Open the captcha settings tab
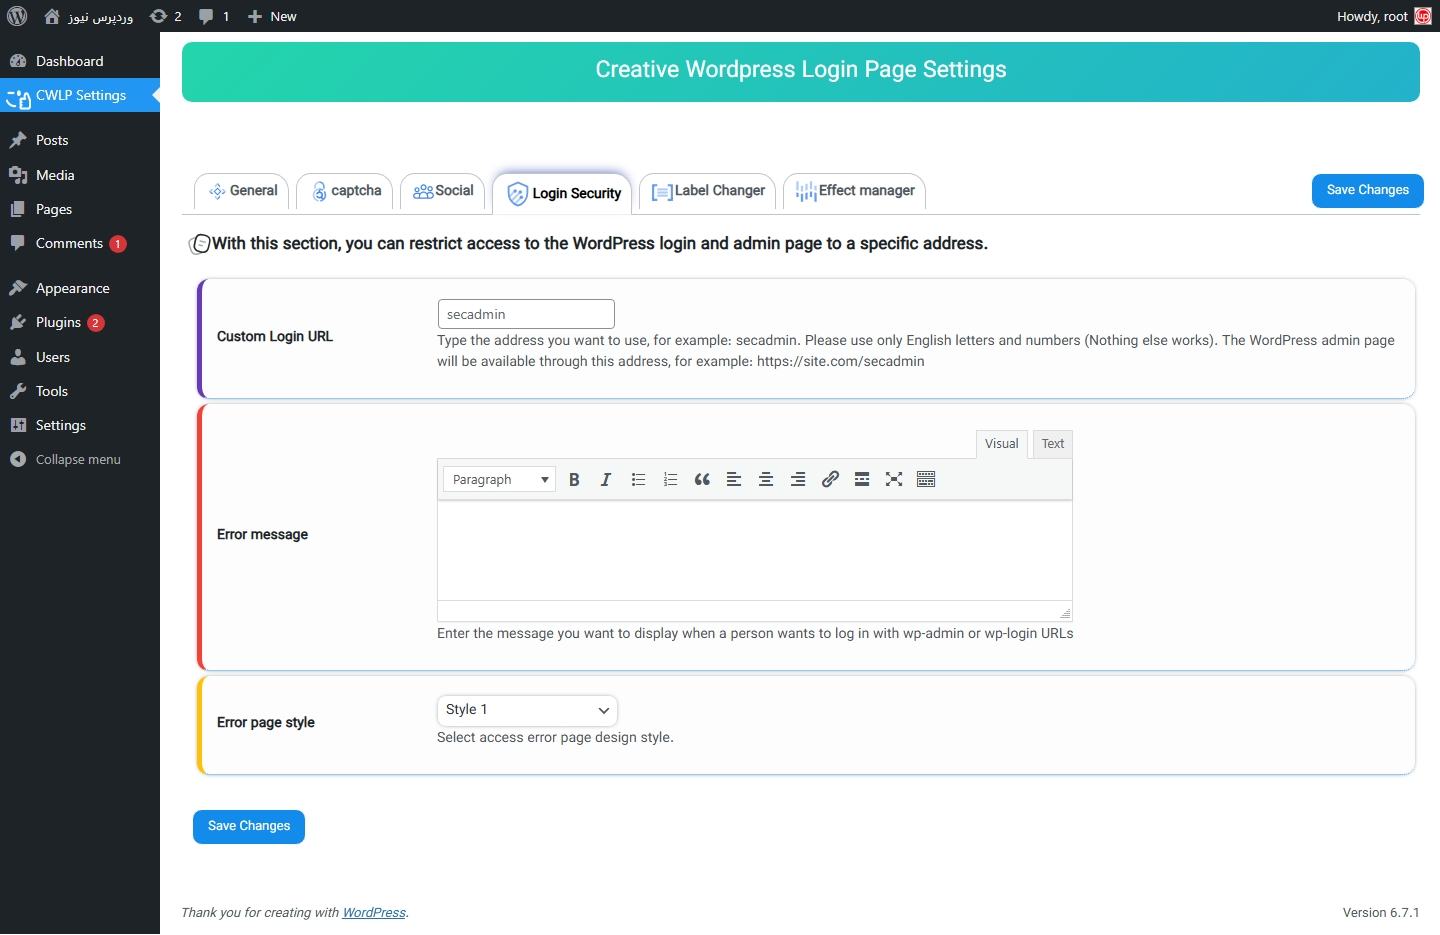 click(x=344, y=191)
